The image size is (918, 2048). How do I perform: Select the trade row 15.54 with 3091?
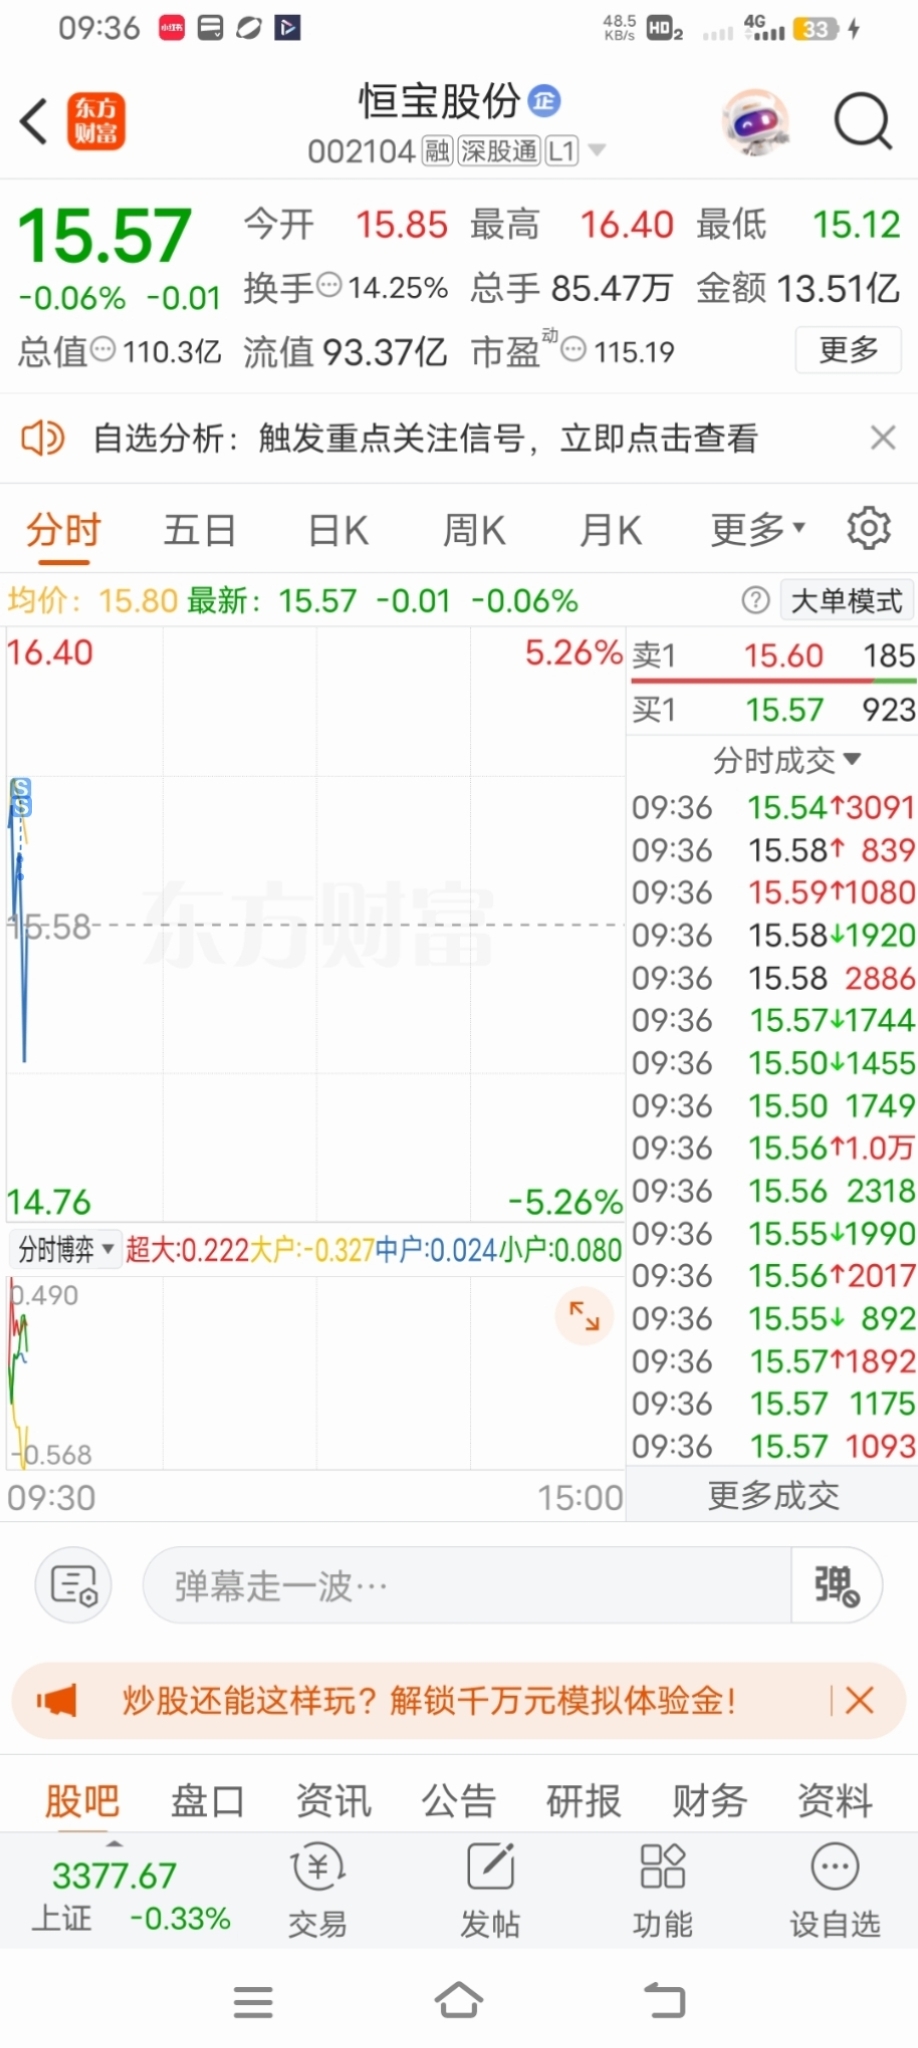pyautogui.click(x=773, y=807)
